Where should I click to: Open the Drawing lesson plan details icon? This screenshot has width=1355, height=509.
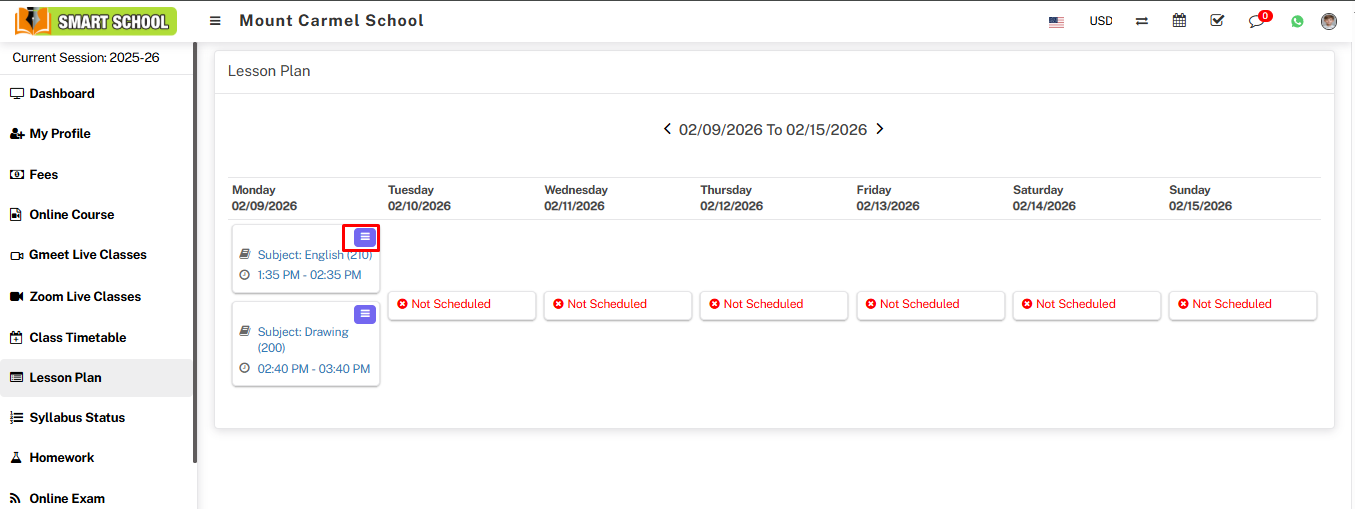coord(365,314)
